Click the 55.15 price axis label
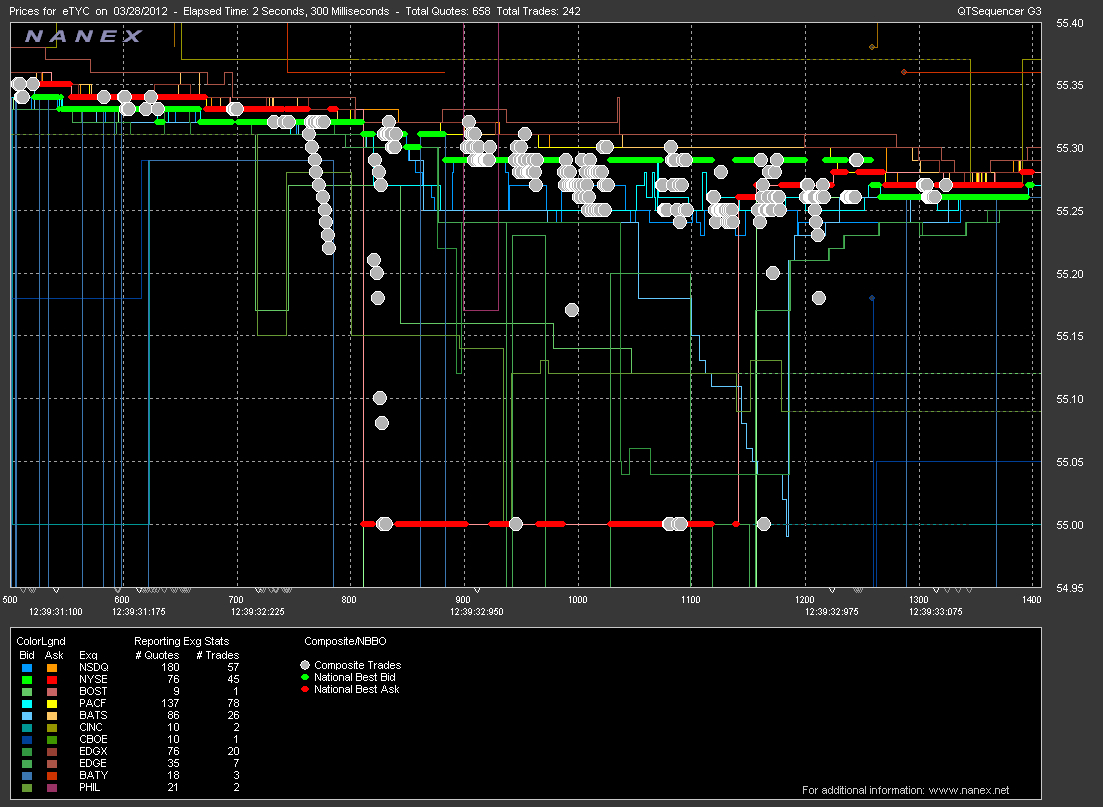 coord(1069,336)
